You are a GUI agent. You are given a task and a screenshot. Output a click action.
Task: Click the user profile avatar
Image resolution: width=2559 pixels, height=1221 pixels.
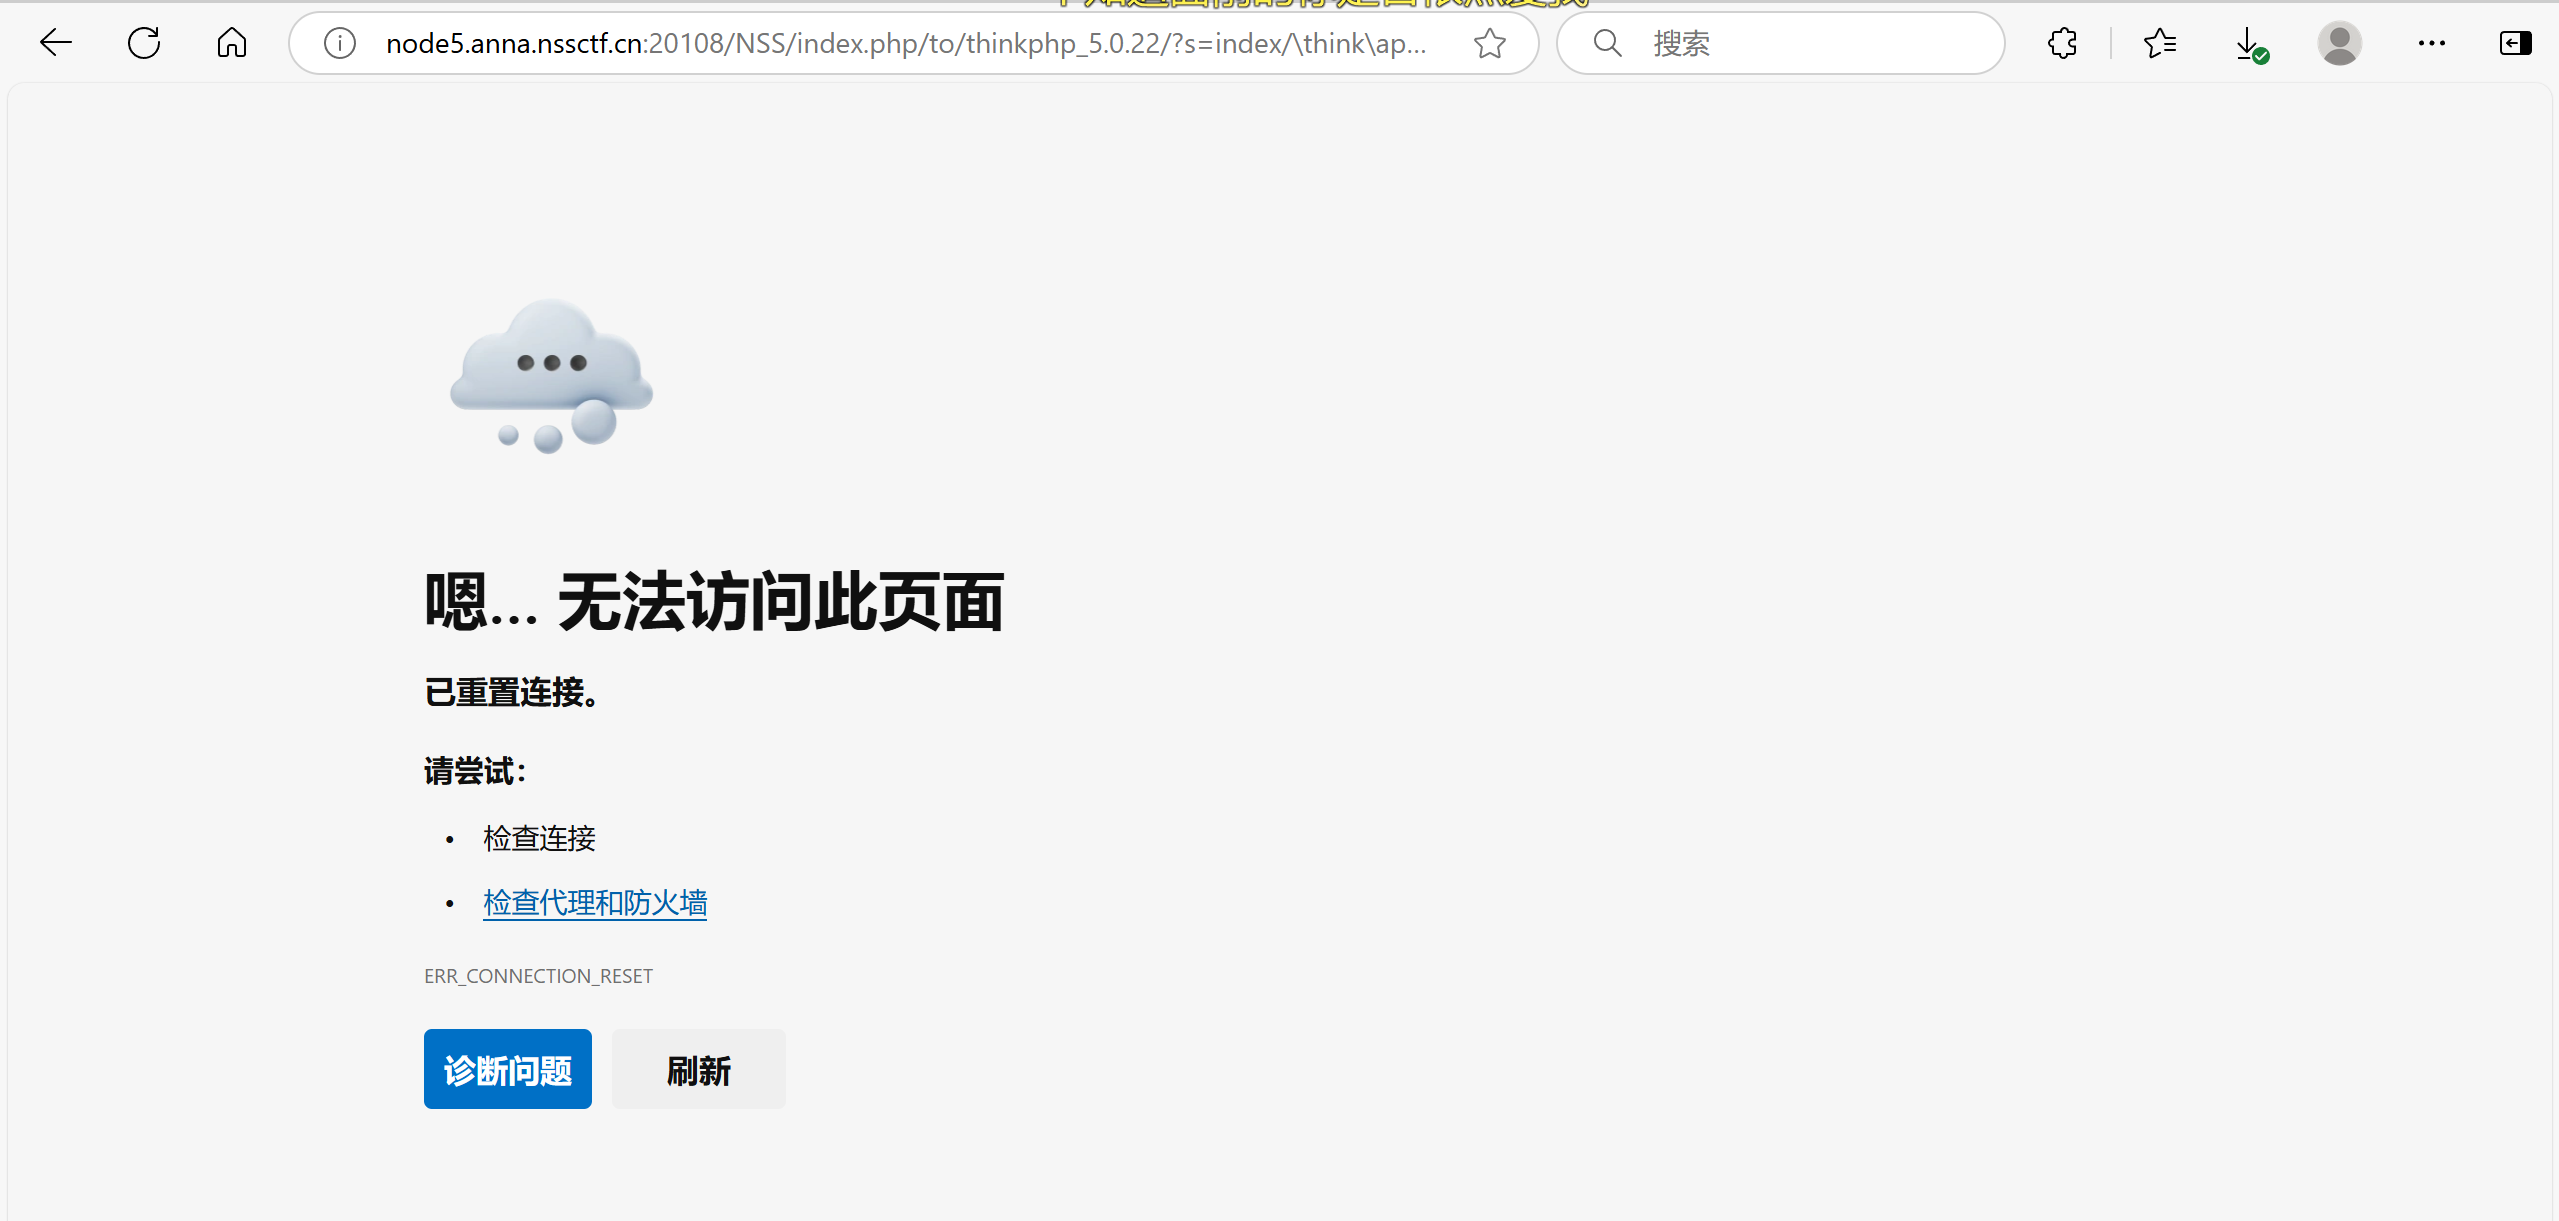point(2339,43)
